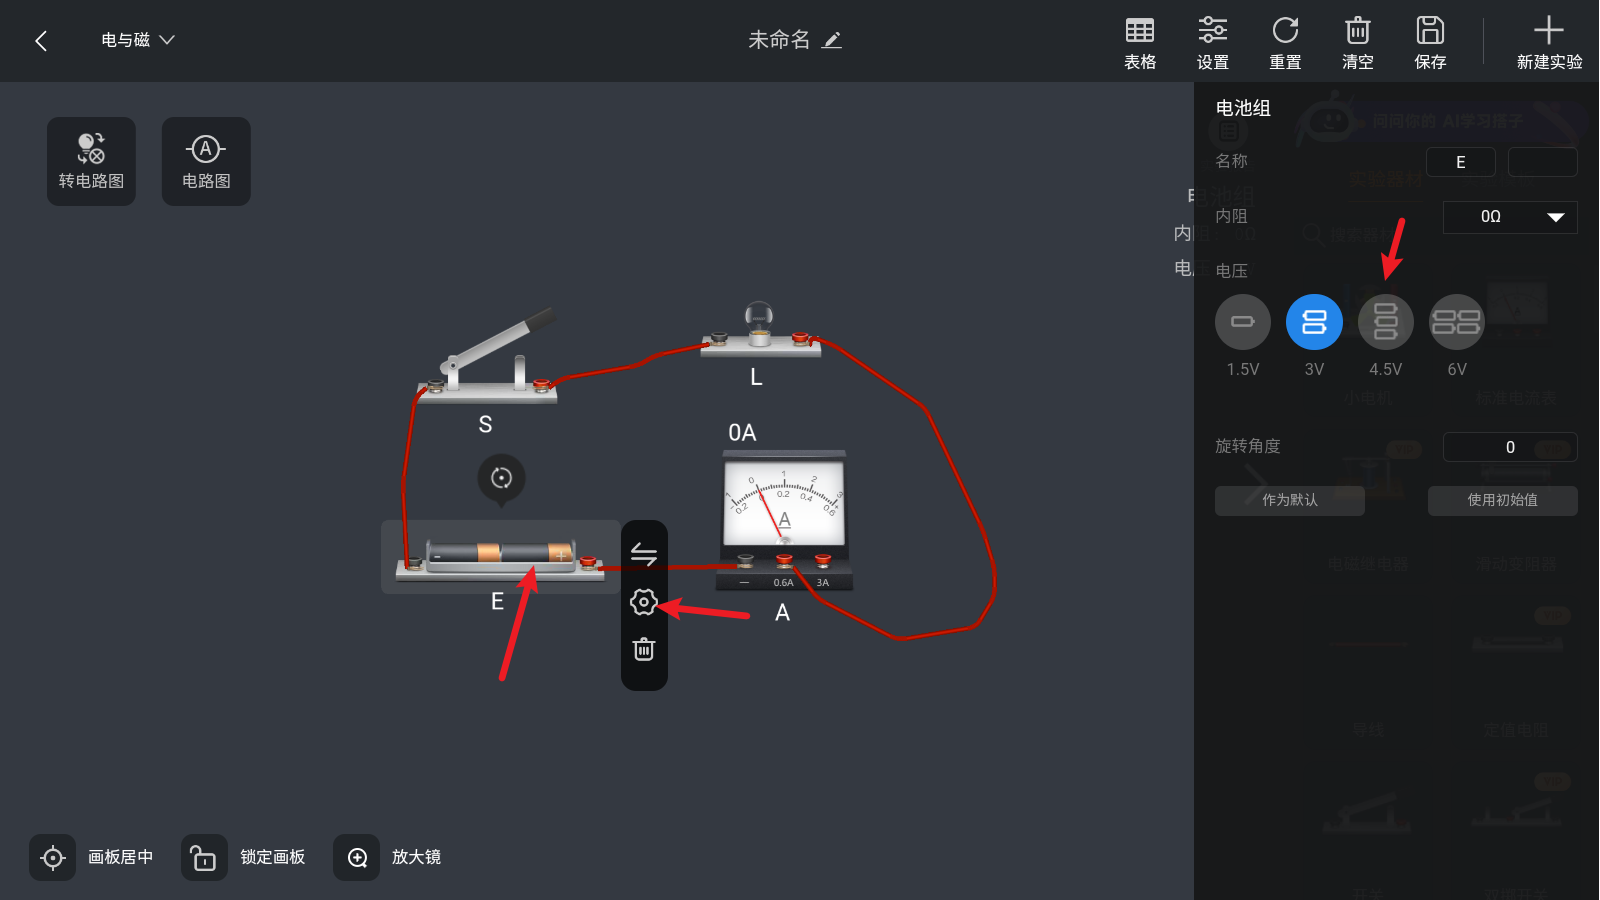Image resolution: width=1600 pixels, height=900 pixels.
Task: Toggle the 锁定画板 canvas lock
Action: [x=204, y=857]
